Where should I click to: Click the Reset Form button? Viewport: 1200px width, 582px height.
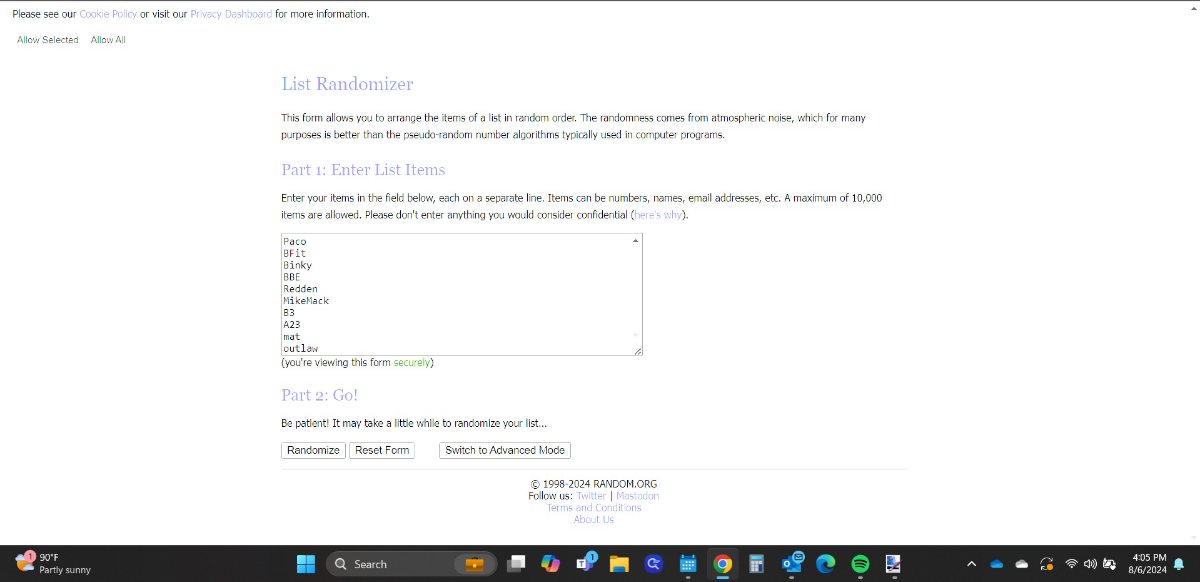click(382, 450)
